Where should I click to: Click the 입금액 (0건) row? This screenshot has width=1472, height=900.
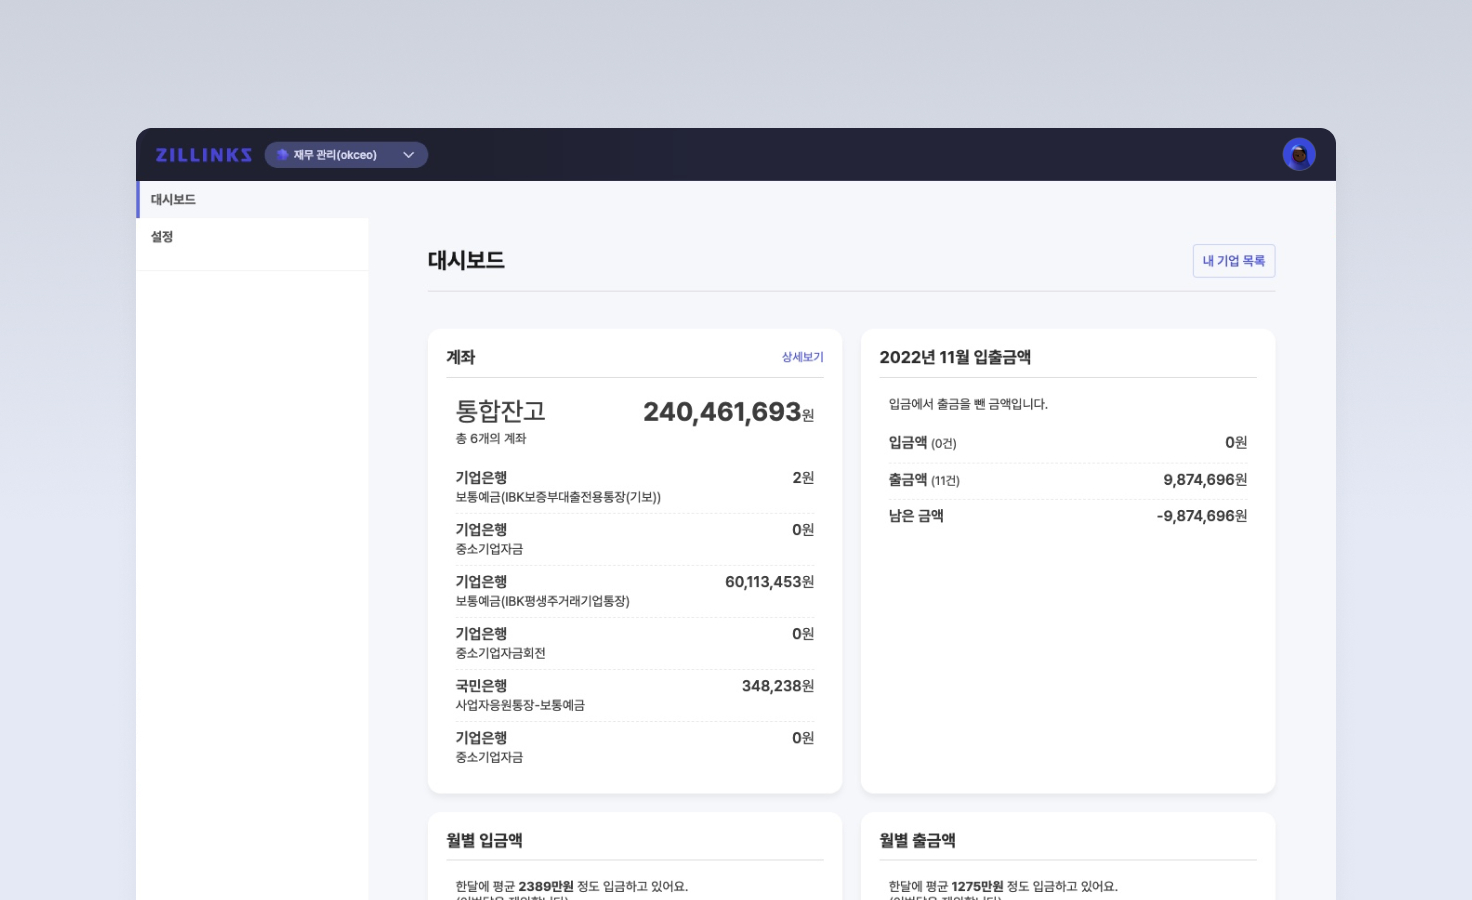coord(1068,443)
